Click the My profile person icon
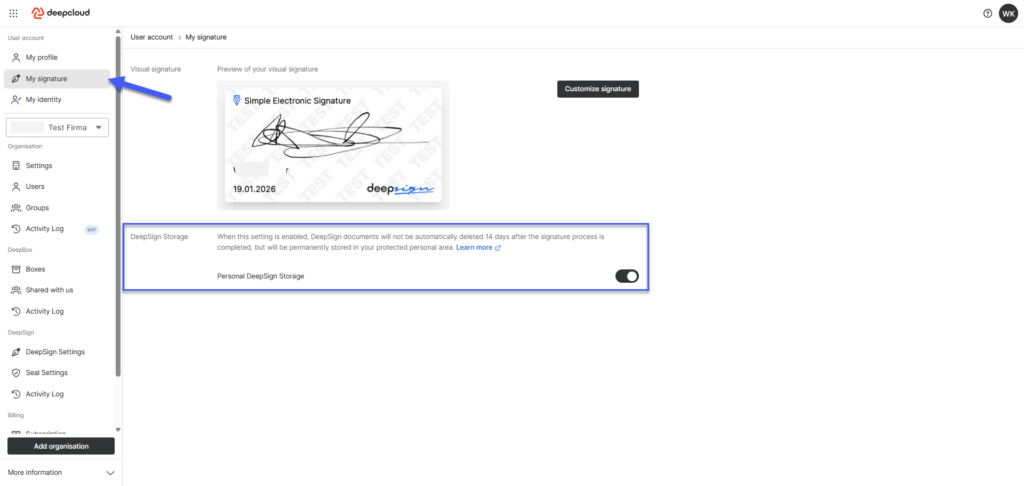The height and width of the screenshot is (486, 1024). point(16,57)
